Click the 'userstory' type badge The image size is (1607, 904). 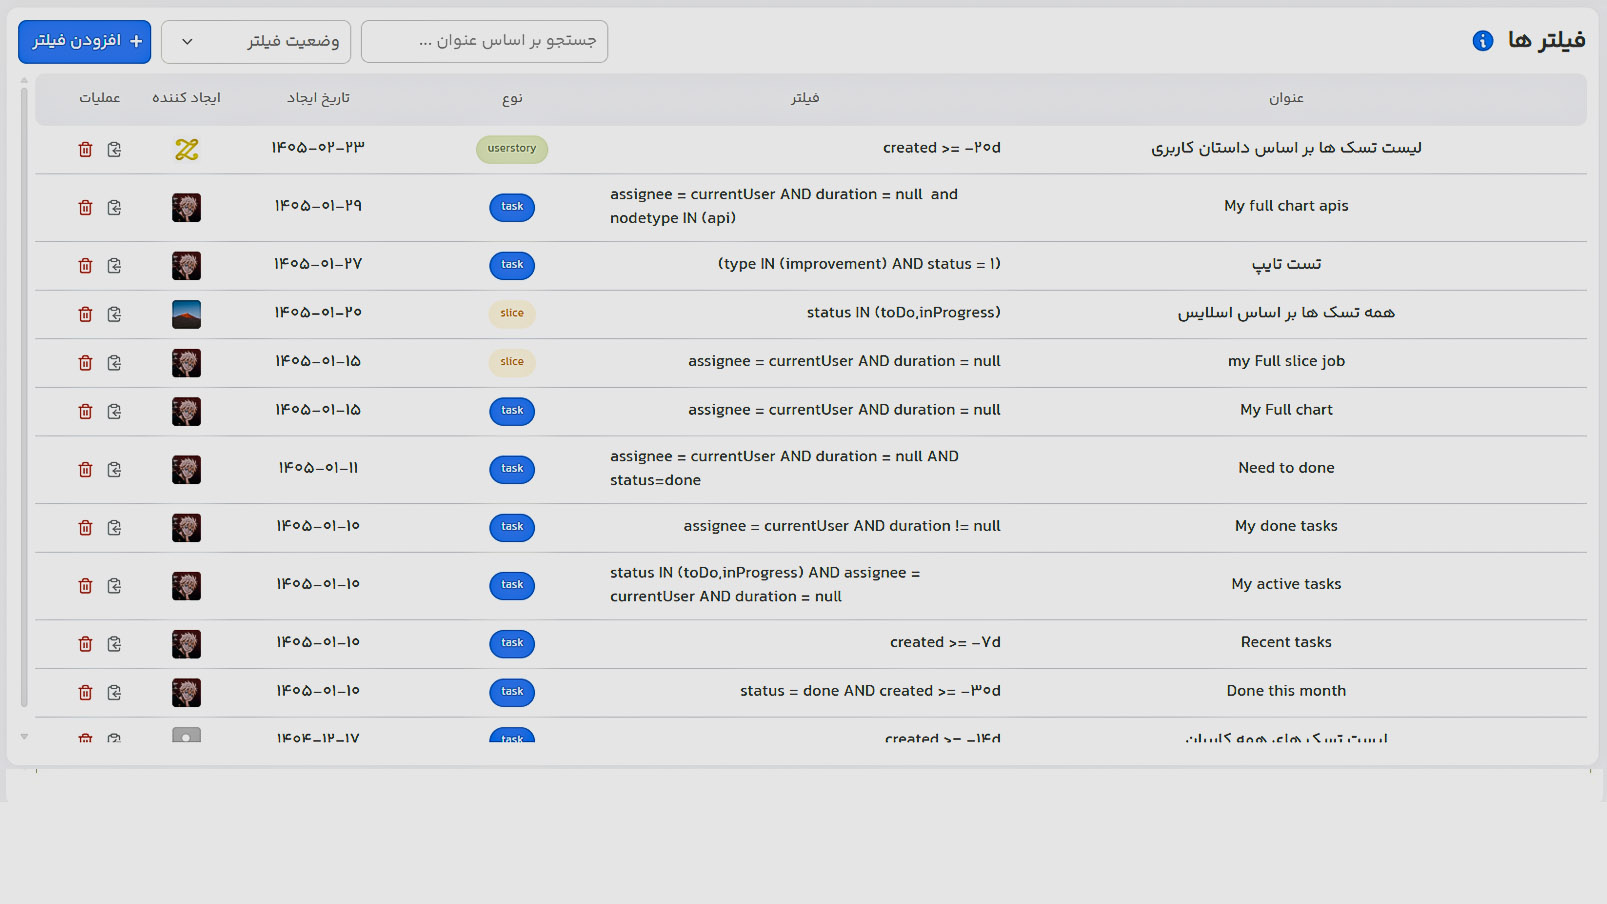[512, 149]
